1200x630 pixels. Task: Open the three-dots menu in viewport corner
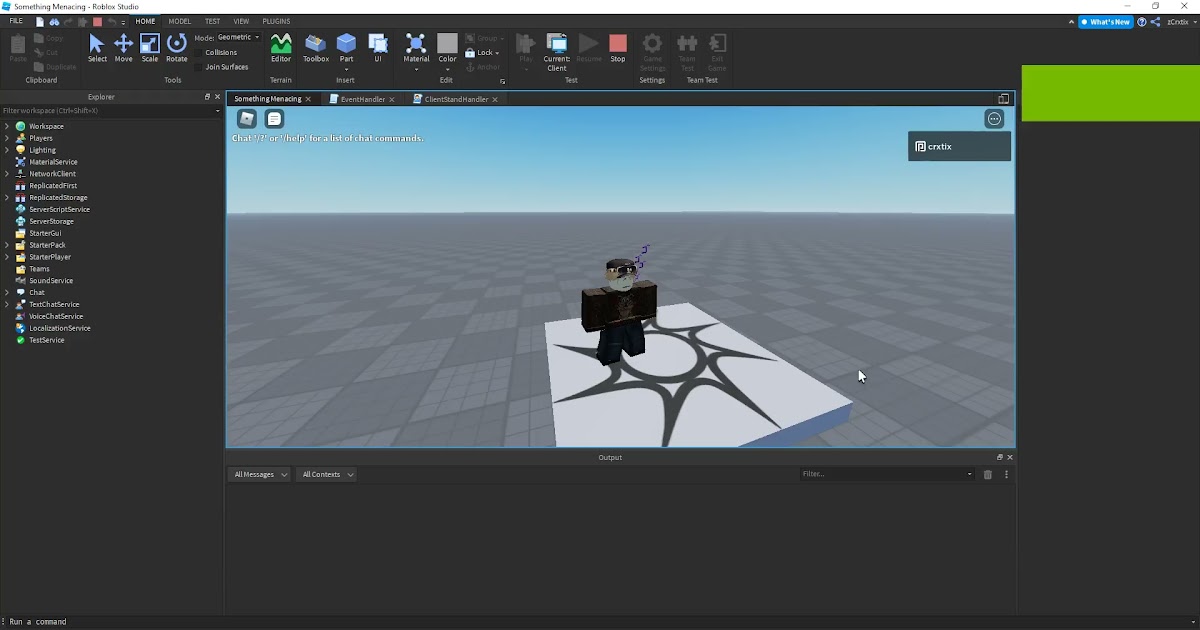(x=994, y=119)
